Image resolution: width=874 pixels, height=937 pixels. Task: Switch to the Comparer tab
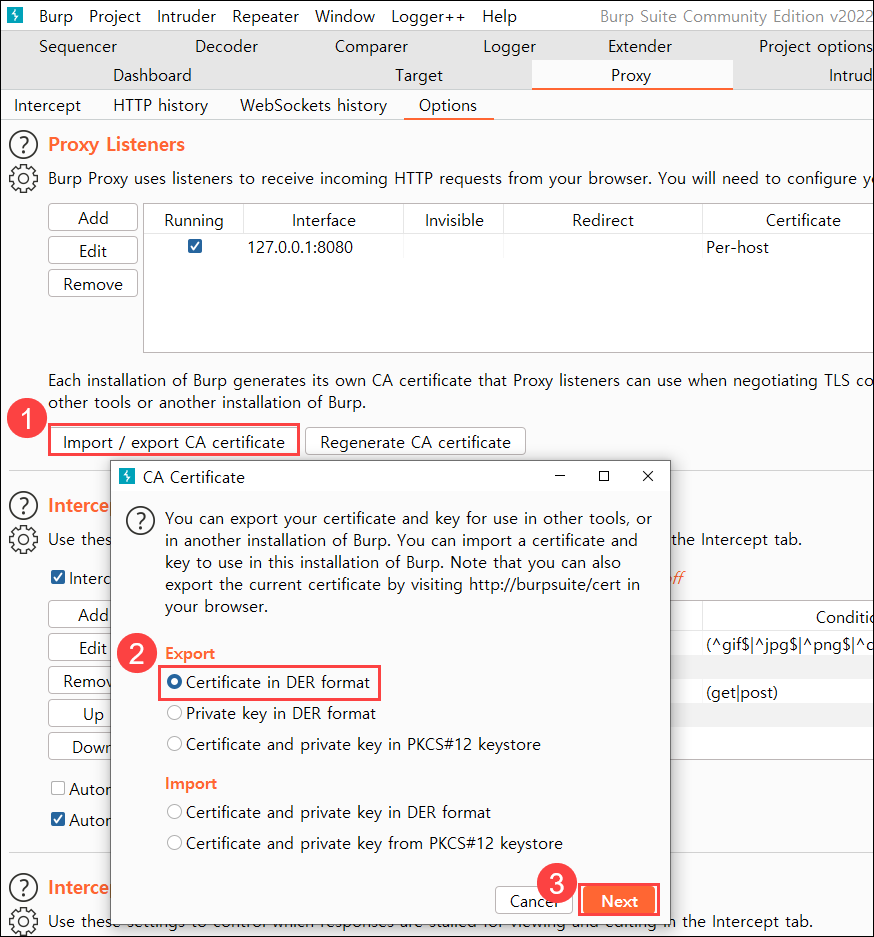click(371, 46)
